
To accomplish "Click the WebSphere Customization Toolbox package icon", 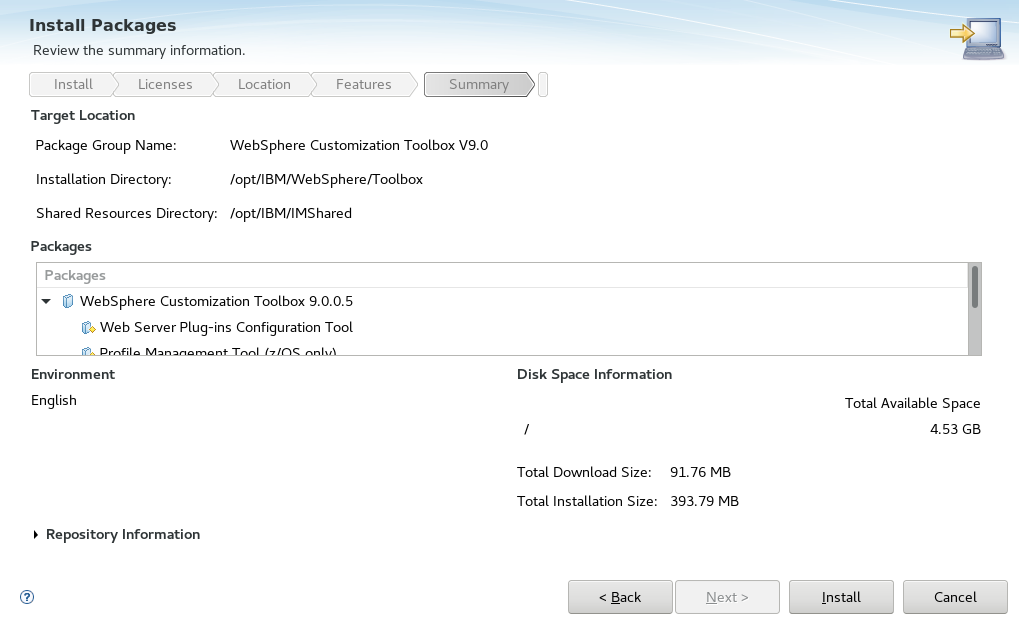I will [68, 301].
